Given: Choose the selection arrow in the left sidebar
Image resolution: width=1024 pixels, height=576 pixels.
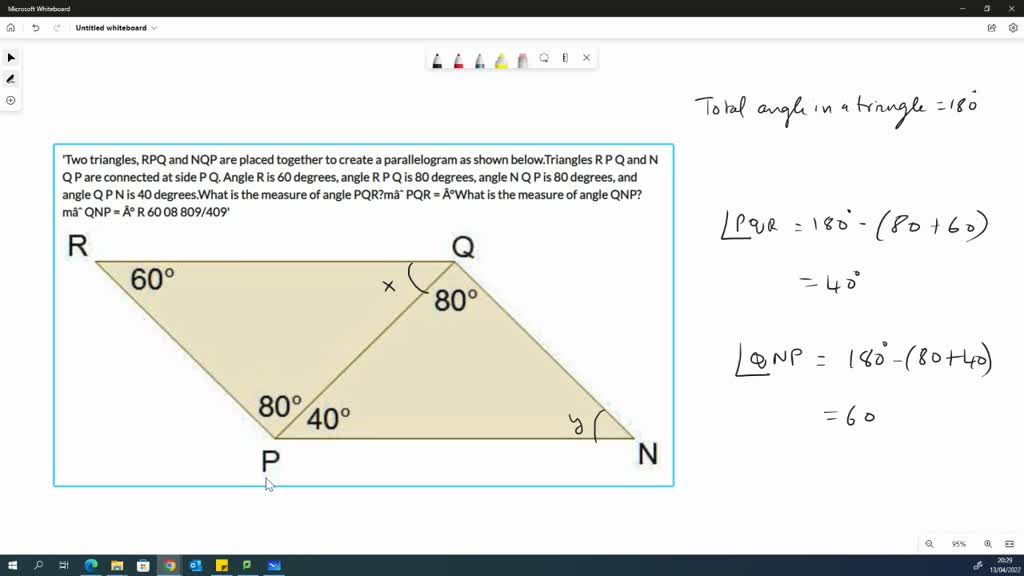Looking at the screenshot, I should [10, 57].
